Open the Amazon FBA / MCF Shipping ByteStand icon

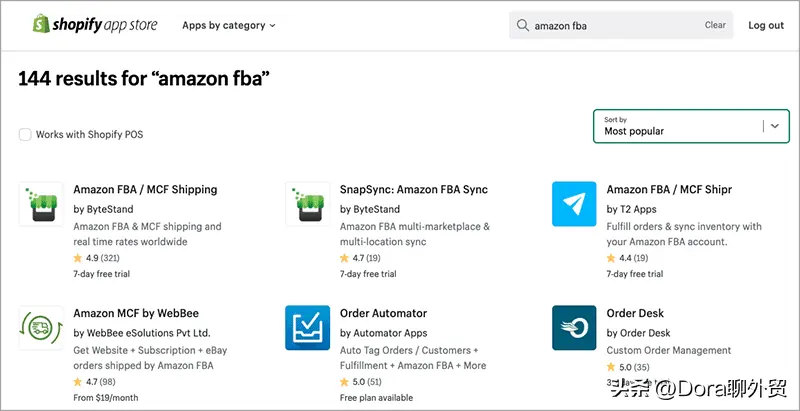tap(41, 204)
